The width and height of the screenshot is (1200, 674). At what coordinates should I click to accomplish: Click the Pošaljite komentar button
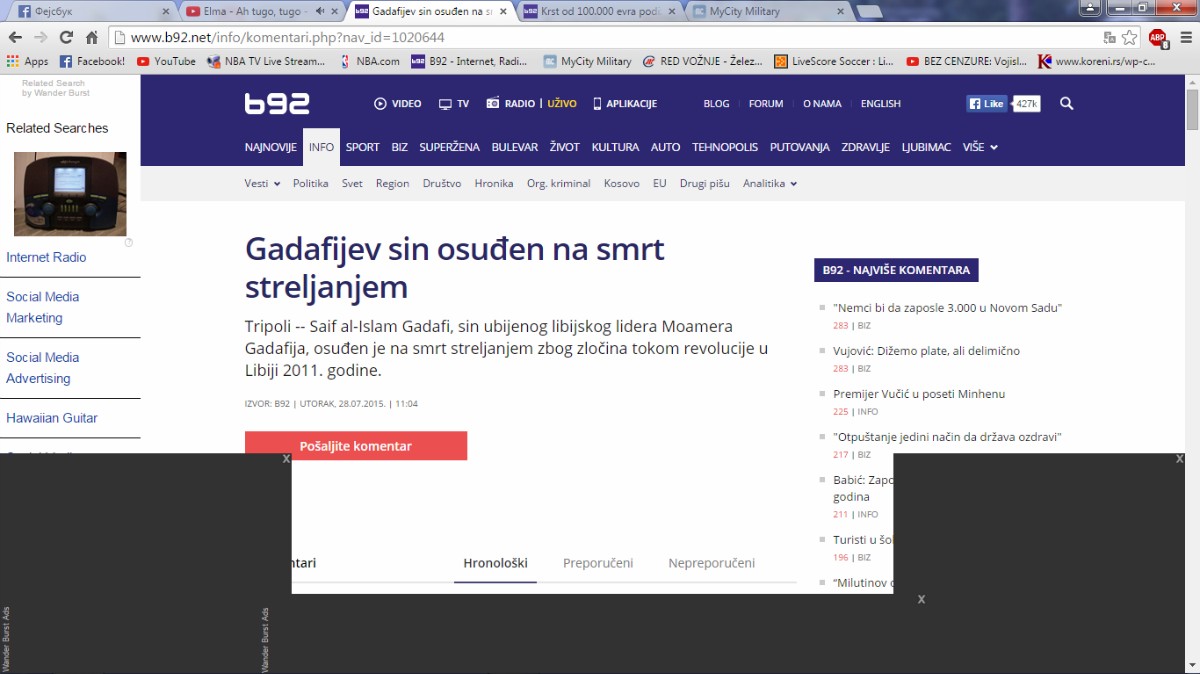click(x=356, y=446)
